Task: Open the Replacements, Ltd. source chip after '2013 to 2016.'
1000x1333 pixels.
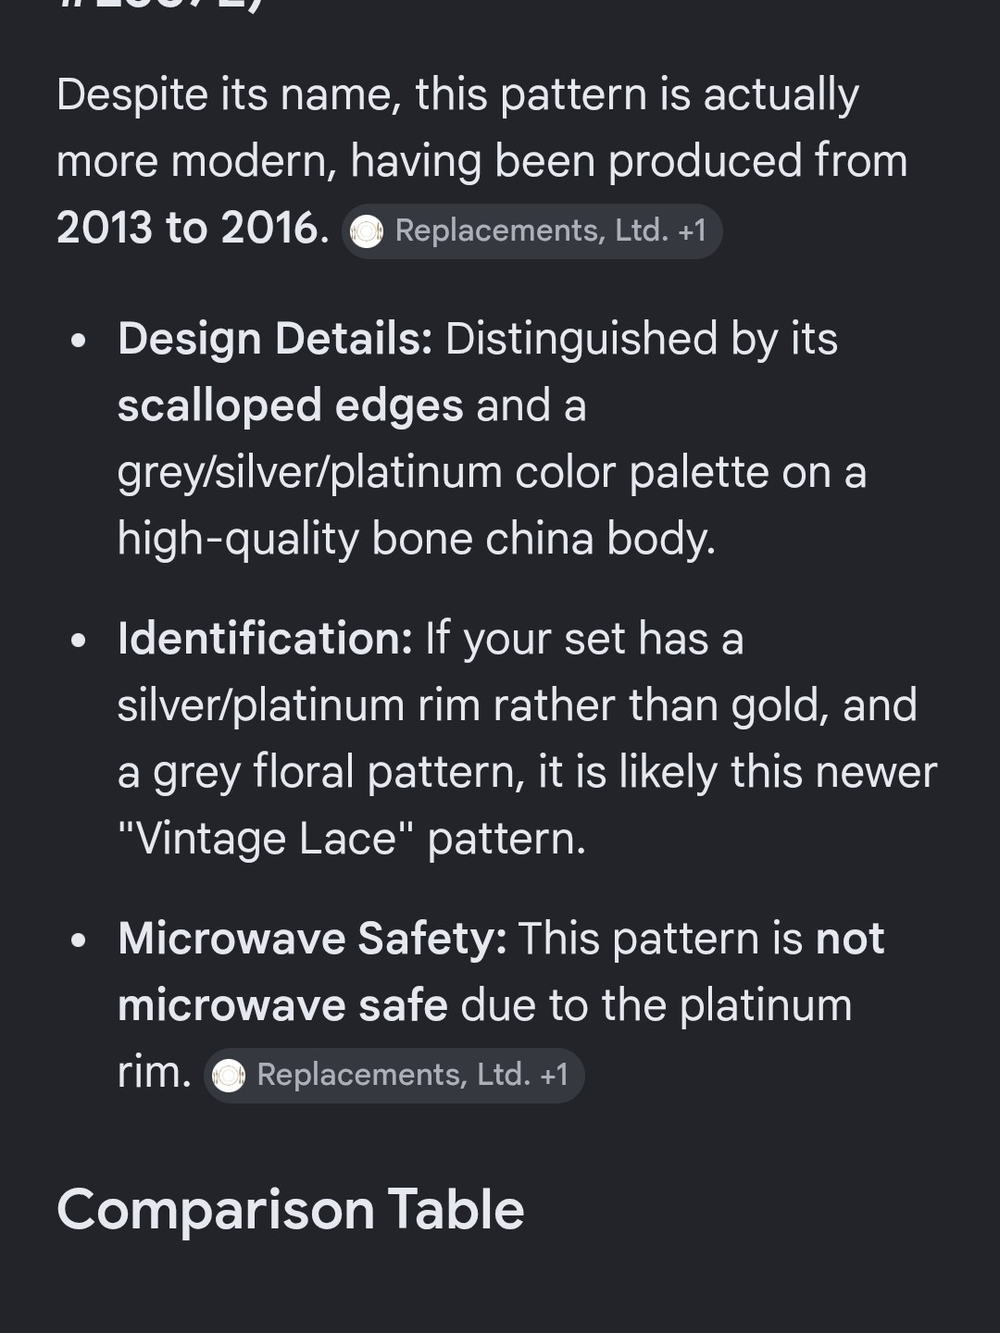Action: click(x=532, y=231)
